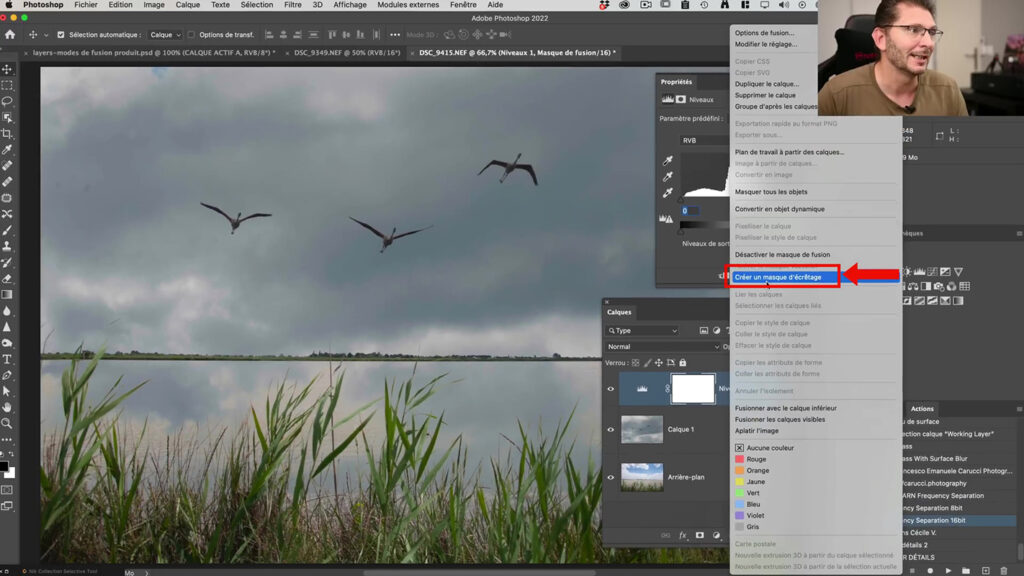Open the Type filter dropdown in Layers

641,331
